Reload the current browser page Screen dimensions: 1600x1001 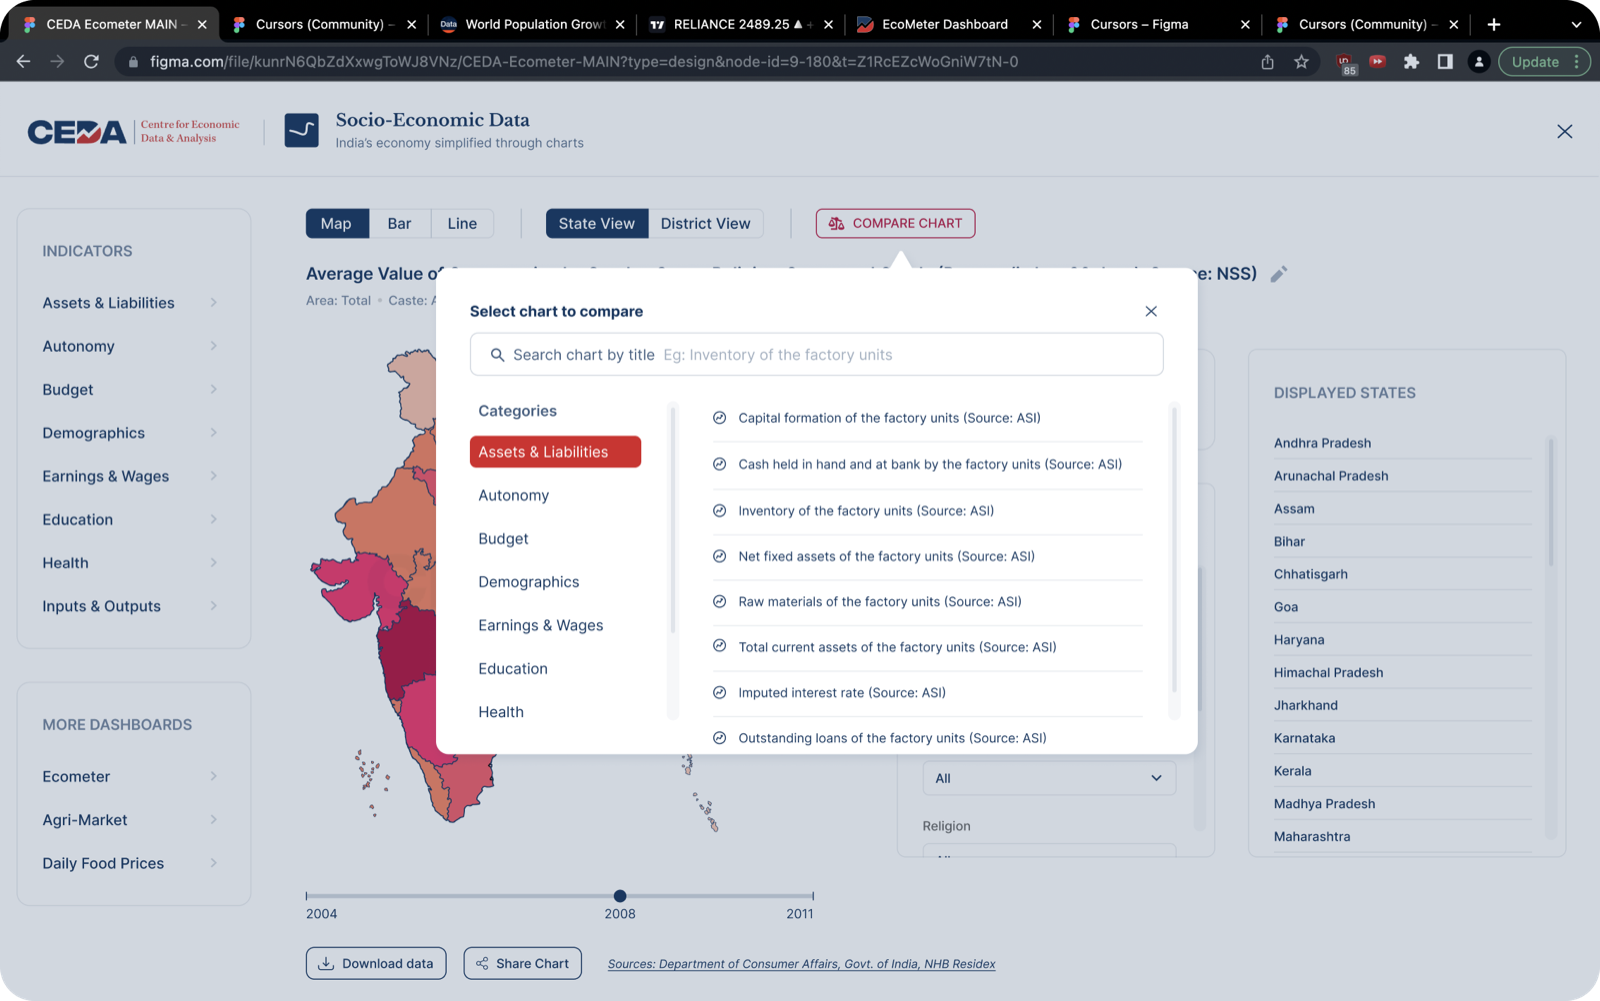pyautogui.click(x=91, y=62)
